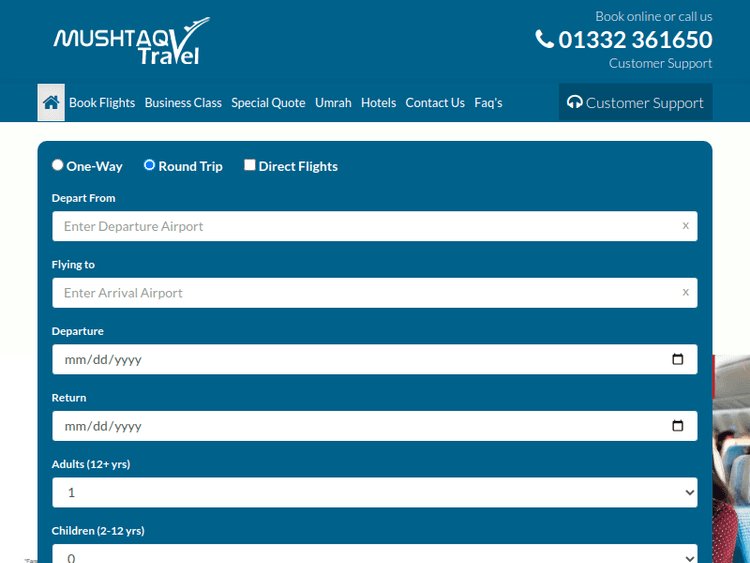Open the Return date calendar picker icon
750x563 pixels.
click(x=677, y=426)
